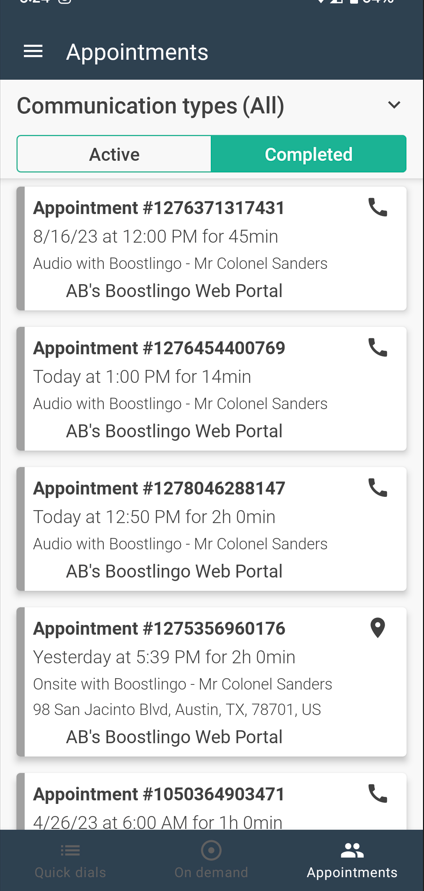This screenshot has height=891, width=424.
Task: Tap location pin on appointment #1275356960176
Action: [378, 628]
